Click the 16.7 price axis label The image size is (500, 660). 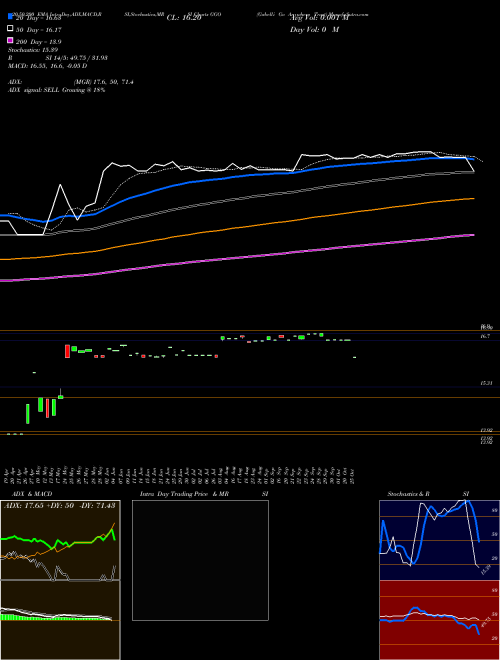(x=485, y=336)
